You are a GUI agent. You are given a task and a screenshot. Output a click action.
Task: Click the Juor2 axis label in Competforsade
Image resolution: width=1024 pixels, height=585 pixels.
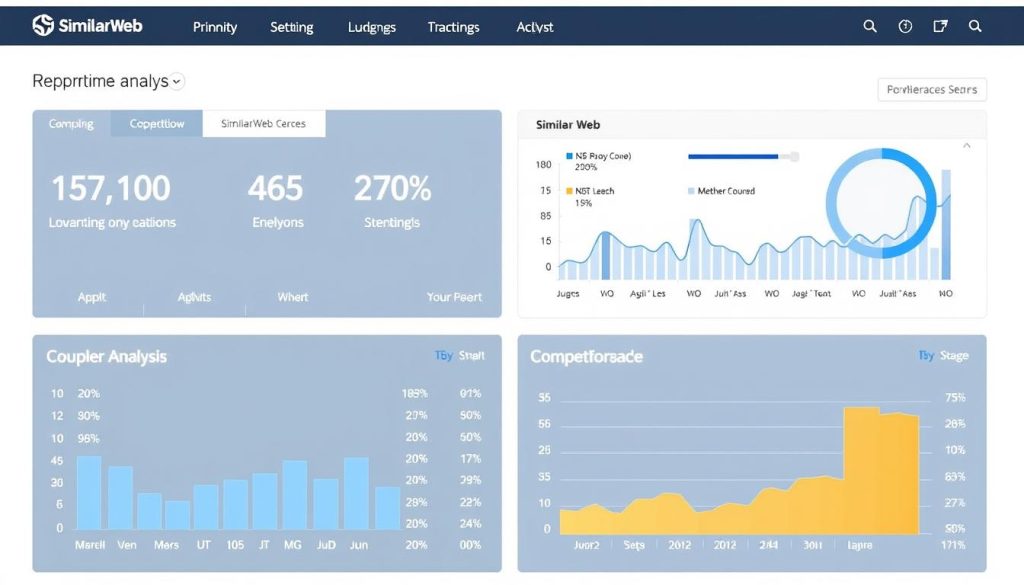coord(586,545)
